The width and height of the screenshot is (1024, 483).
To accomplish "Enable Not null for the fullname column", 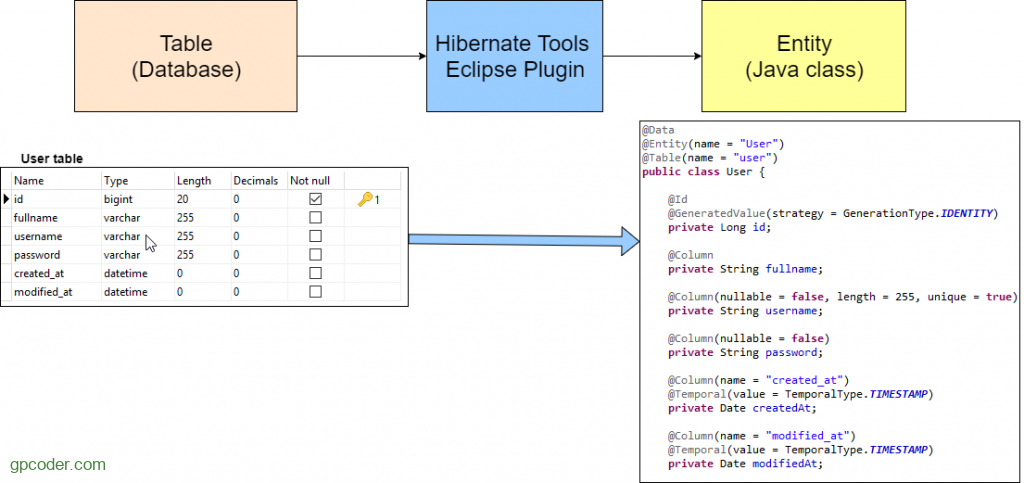I will coord(315,218).
